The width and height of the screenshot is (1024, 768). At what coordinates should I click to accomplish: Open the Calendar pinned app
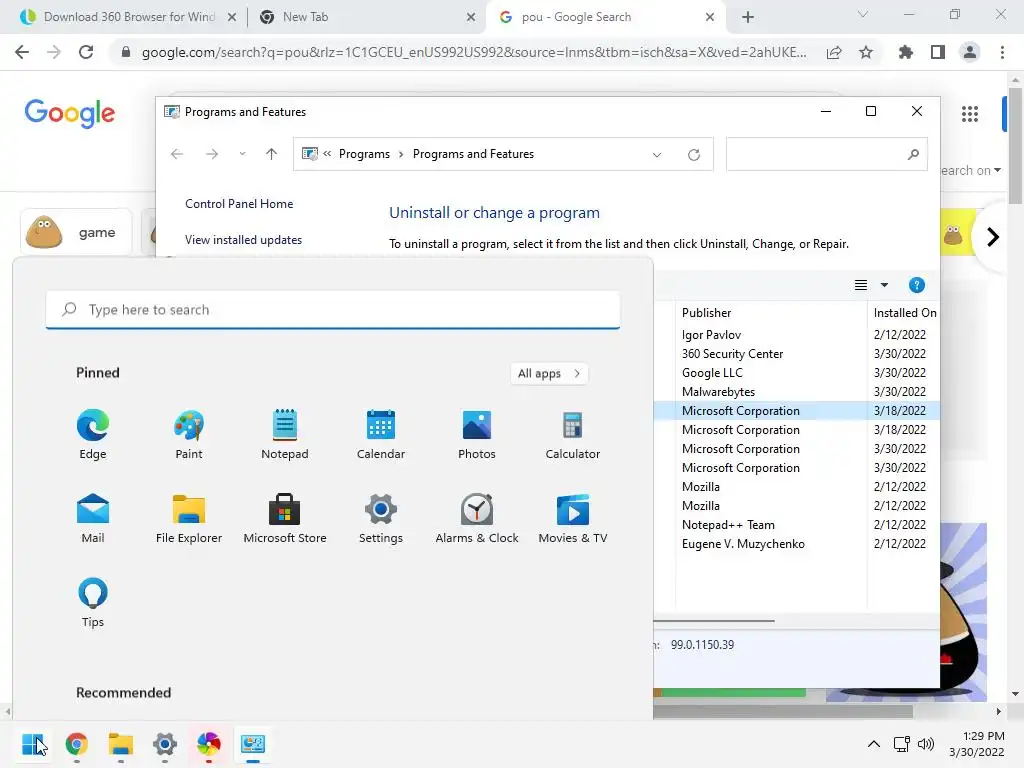pyautogui.click(x=381, y=434)
